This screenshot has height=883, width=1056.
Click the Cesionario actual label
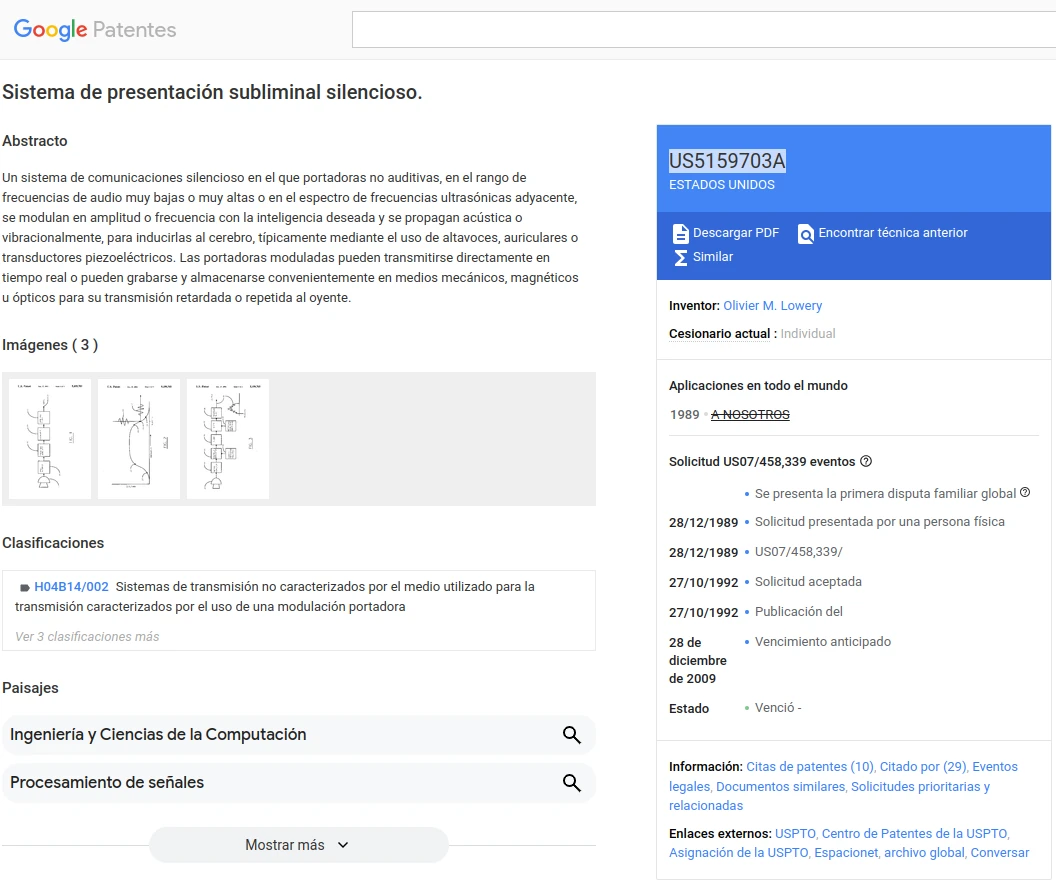pyautogui.click(x=719, y=334)
